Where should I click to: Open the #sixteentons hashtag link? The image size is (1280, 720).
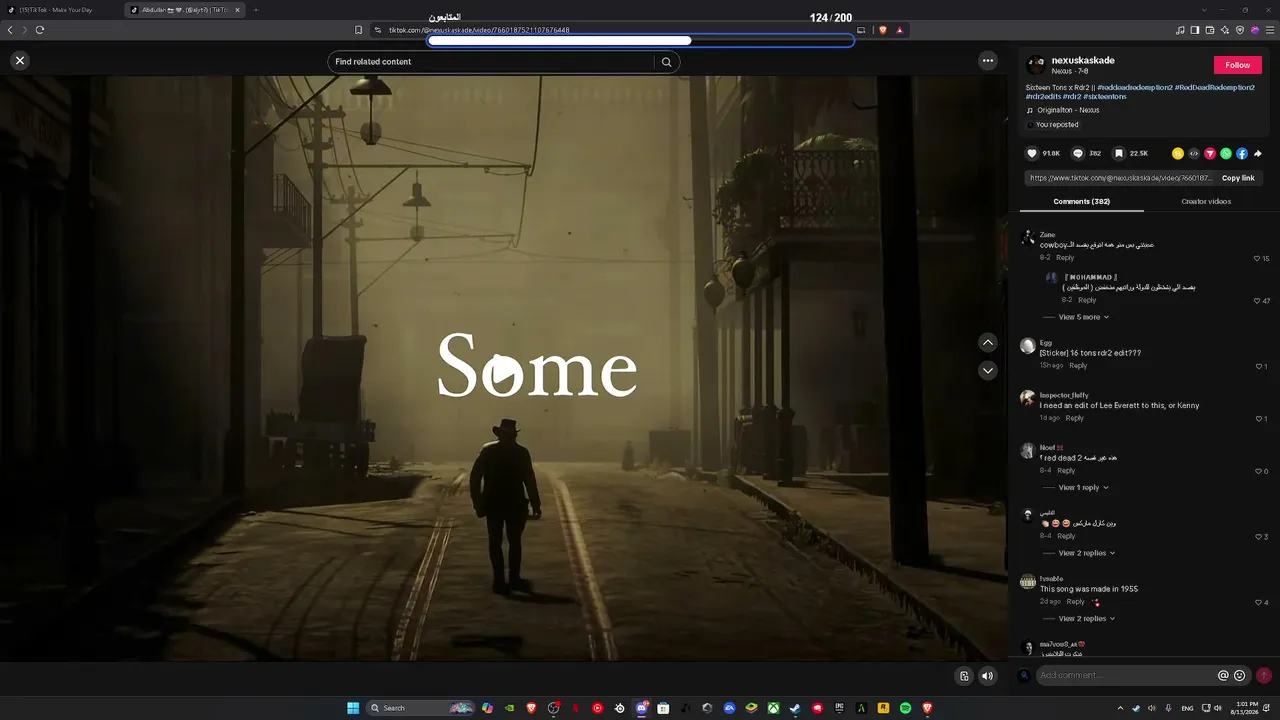tap(1103, 97)
